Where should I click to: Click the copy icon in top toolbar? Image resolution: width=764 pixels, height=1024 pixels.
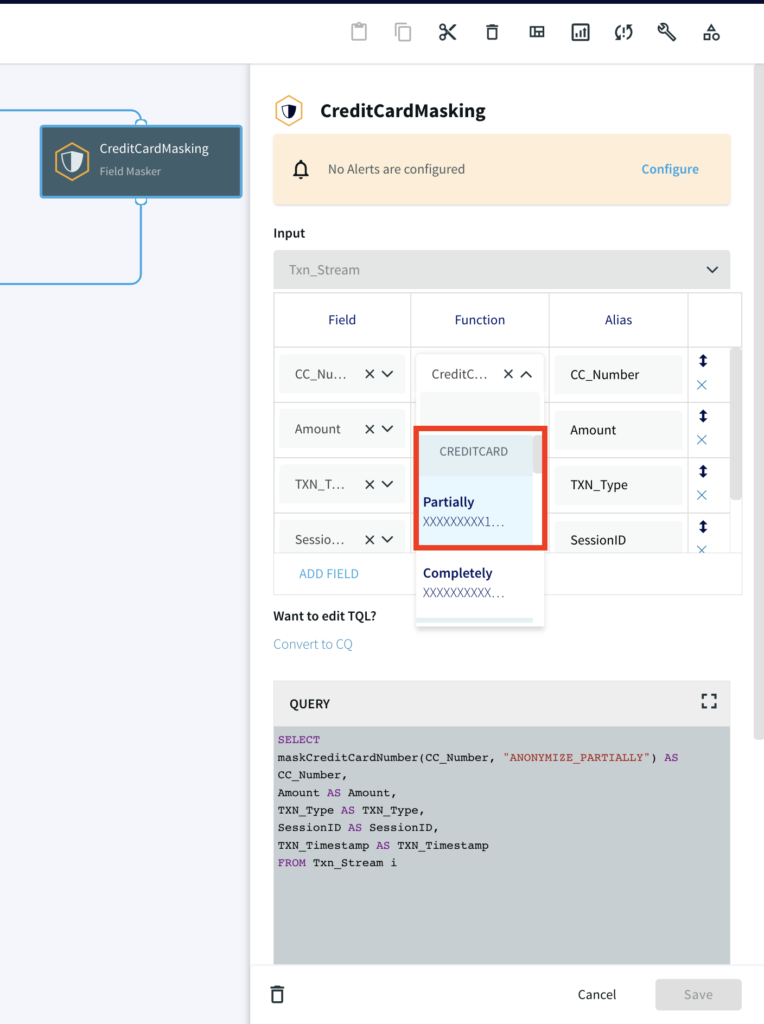403,32
